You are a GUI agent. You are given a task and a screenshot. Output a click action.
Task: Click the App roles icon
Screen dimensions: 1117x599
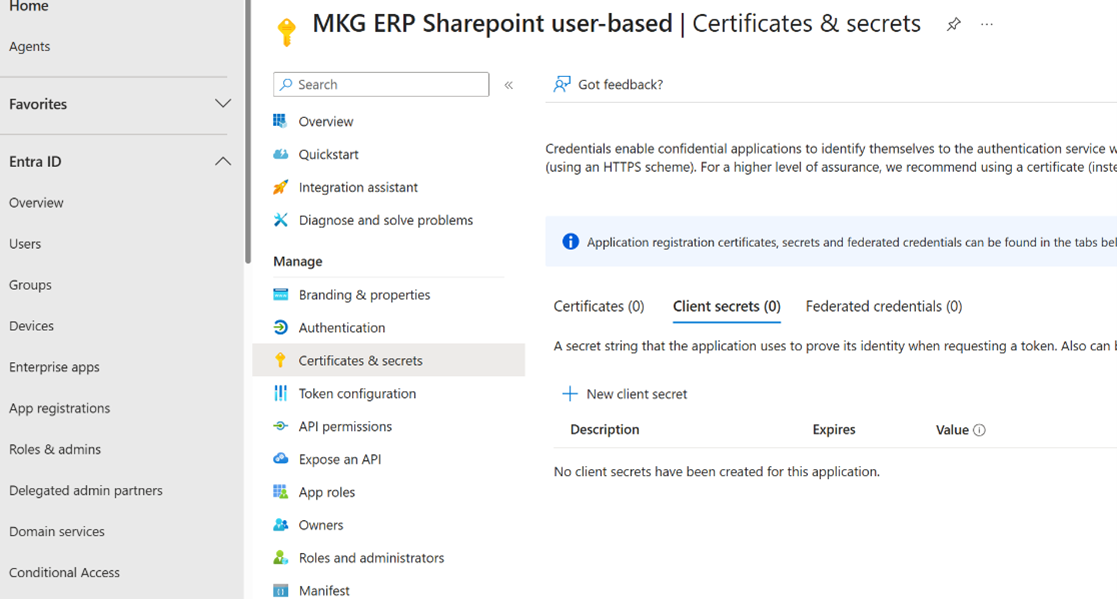coord(280,492)
